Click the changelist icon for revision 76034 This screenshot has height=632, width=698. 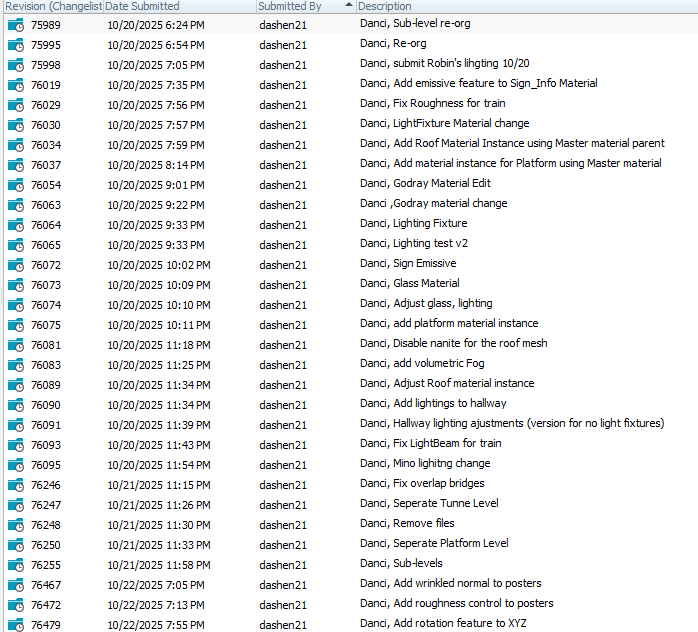click(x=16, y=145)
